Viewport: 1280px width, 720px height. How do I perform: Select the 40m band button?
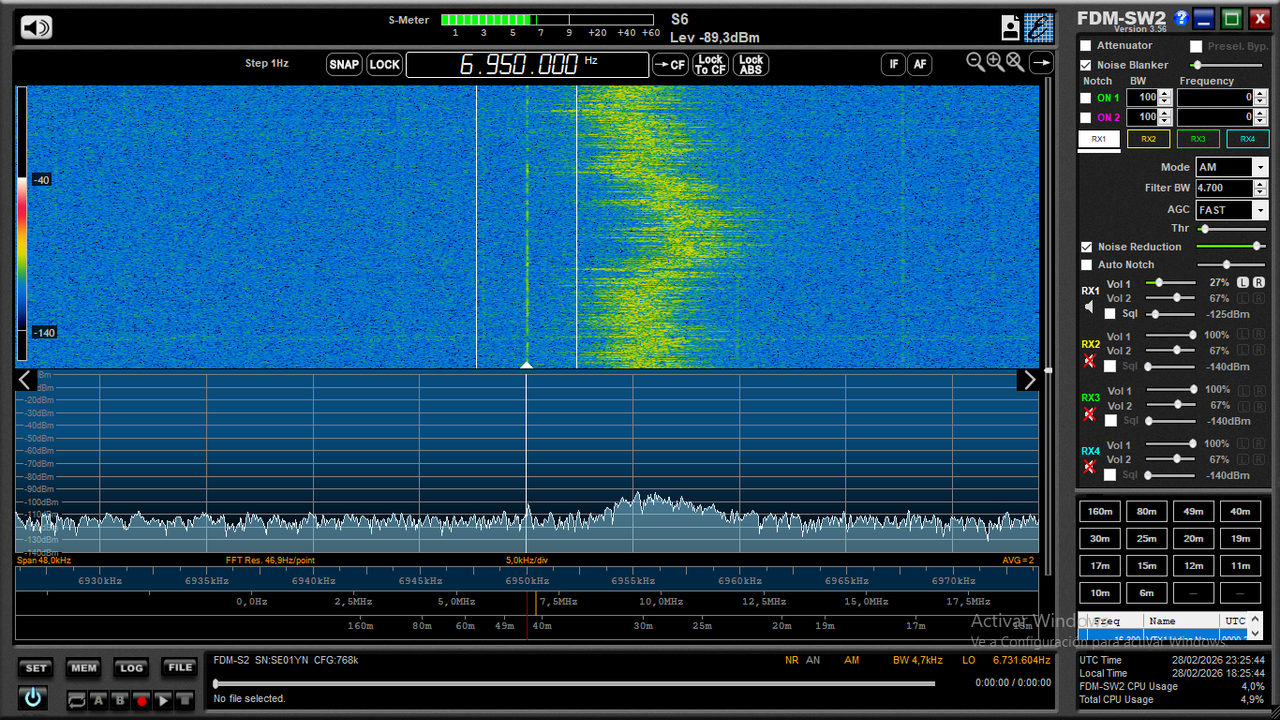click(x=1240, y=512)
